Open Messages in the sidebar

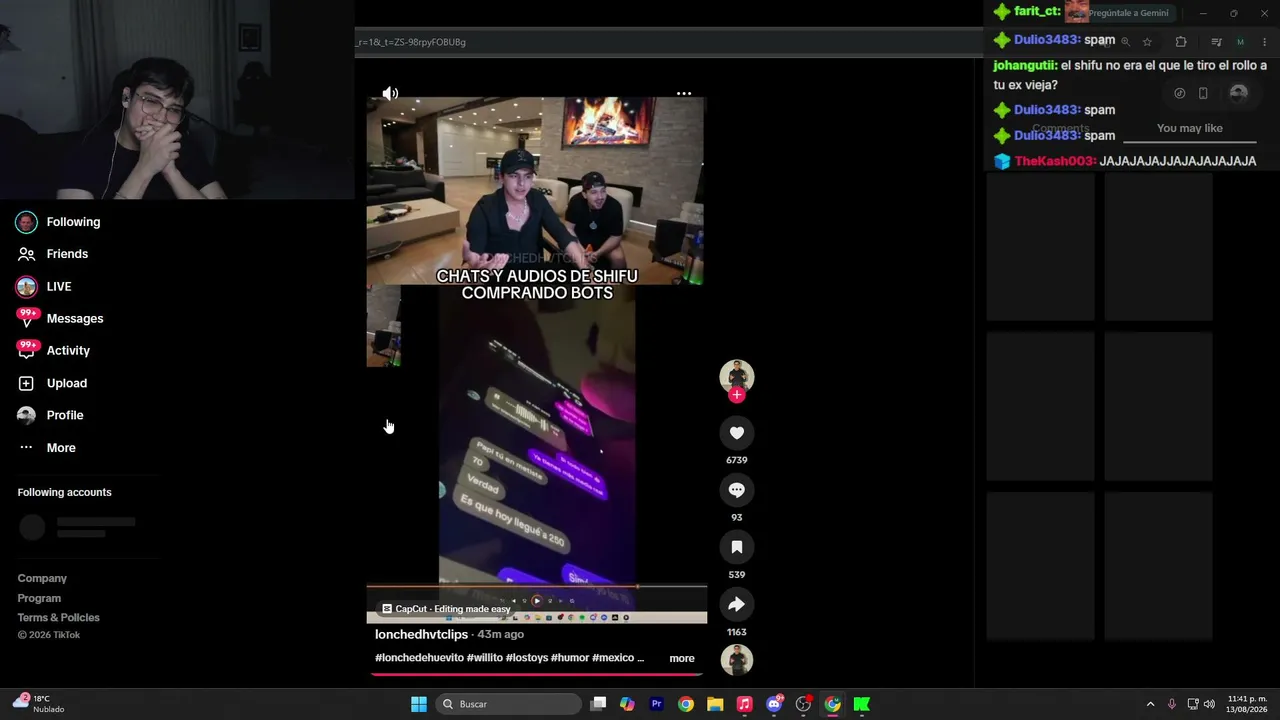(x=75, y=319)
